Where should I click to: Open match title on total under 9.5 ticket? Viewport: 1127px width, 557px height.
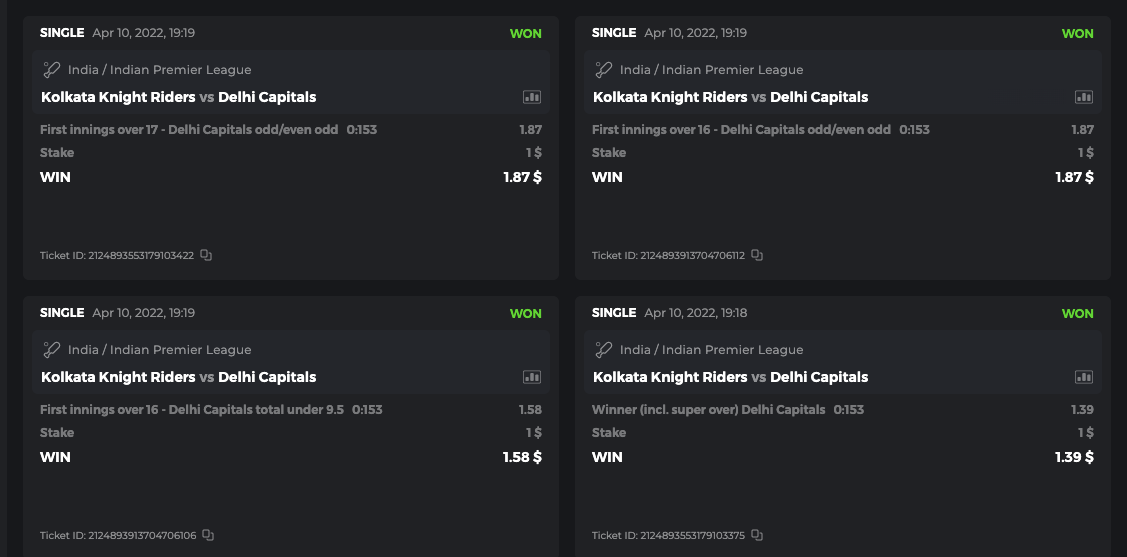pyautogui.click(x=179, y=377)
